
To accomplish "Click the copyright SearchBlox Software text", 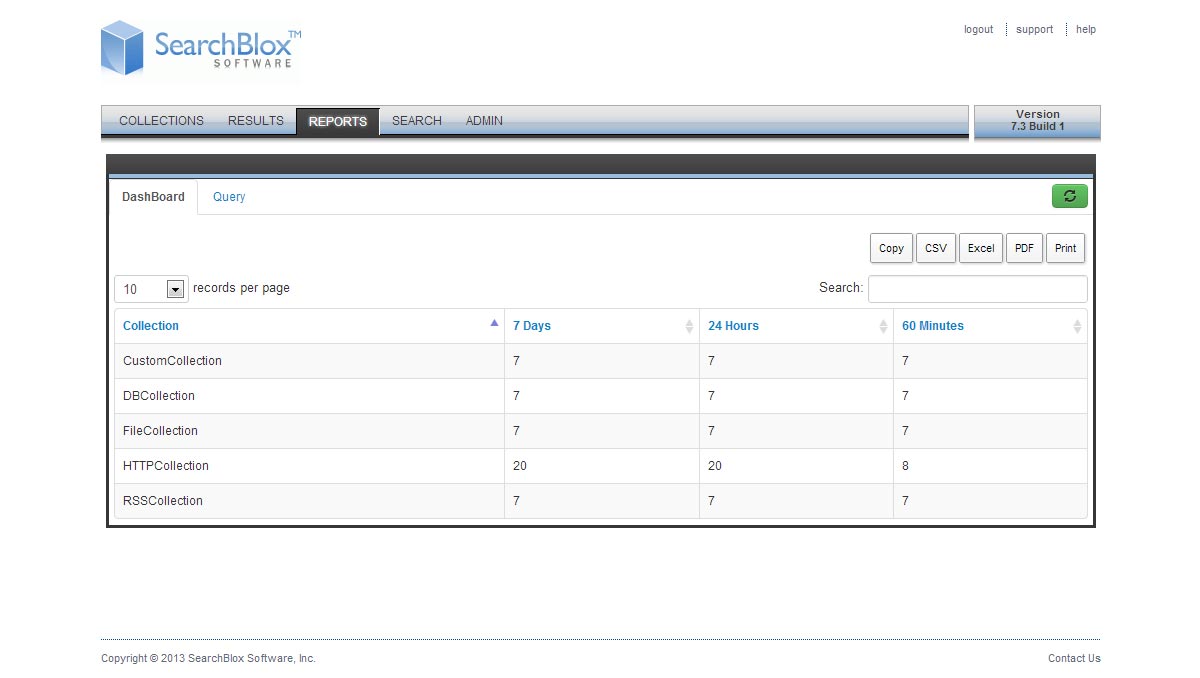I will click(x=208, y=658).
